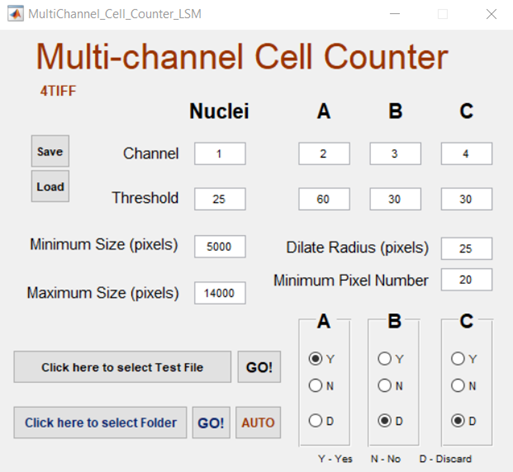This screenshot has height=472, width=513.
Task: Click the Save button
Action: tap(50, 151)
